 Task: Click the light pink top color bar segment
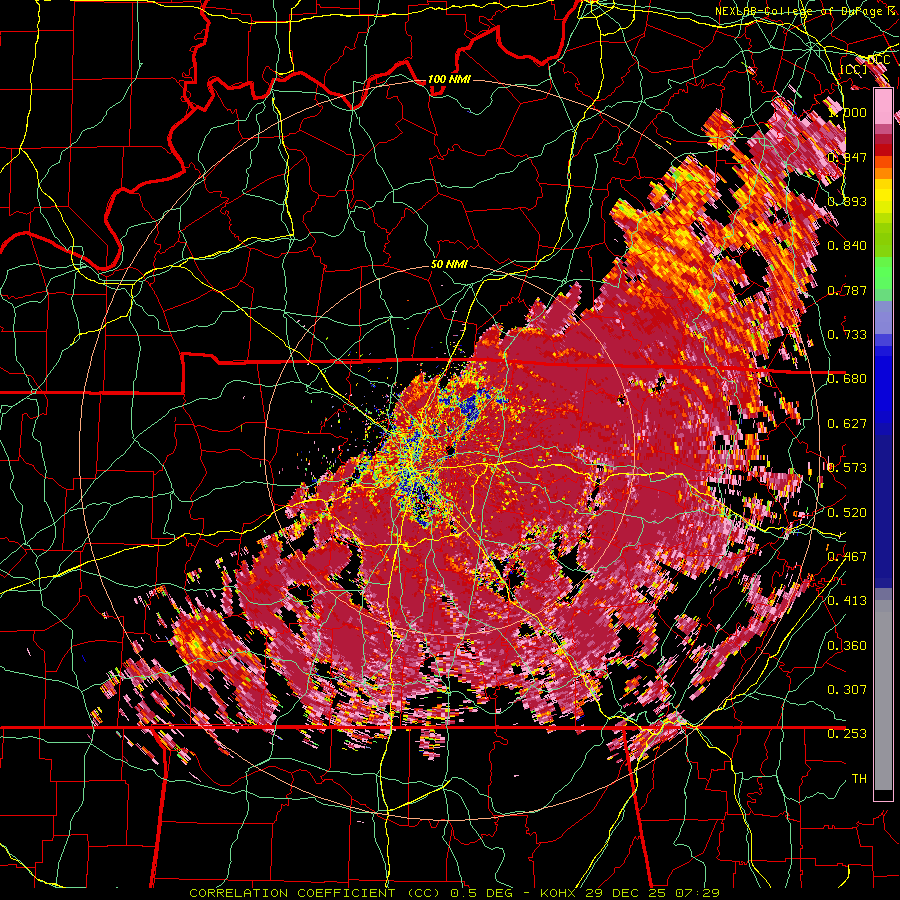pyautogui.click(x=883, y=106)
